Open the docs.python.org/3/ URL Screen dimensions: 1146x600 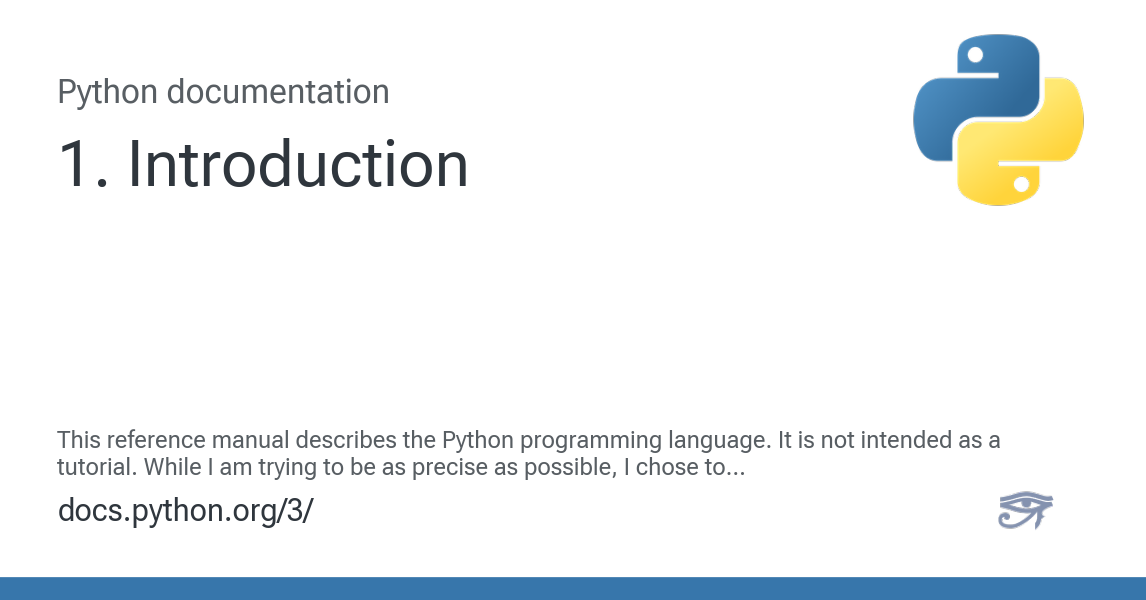coord(186,510)
